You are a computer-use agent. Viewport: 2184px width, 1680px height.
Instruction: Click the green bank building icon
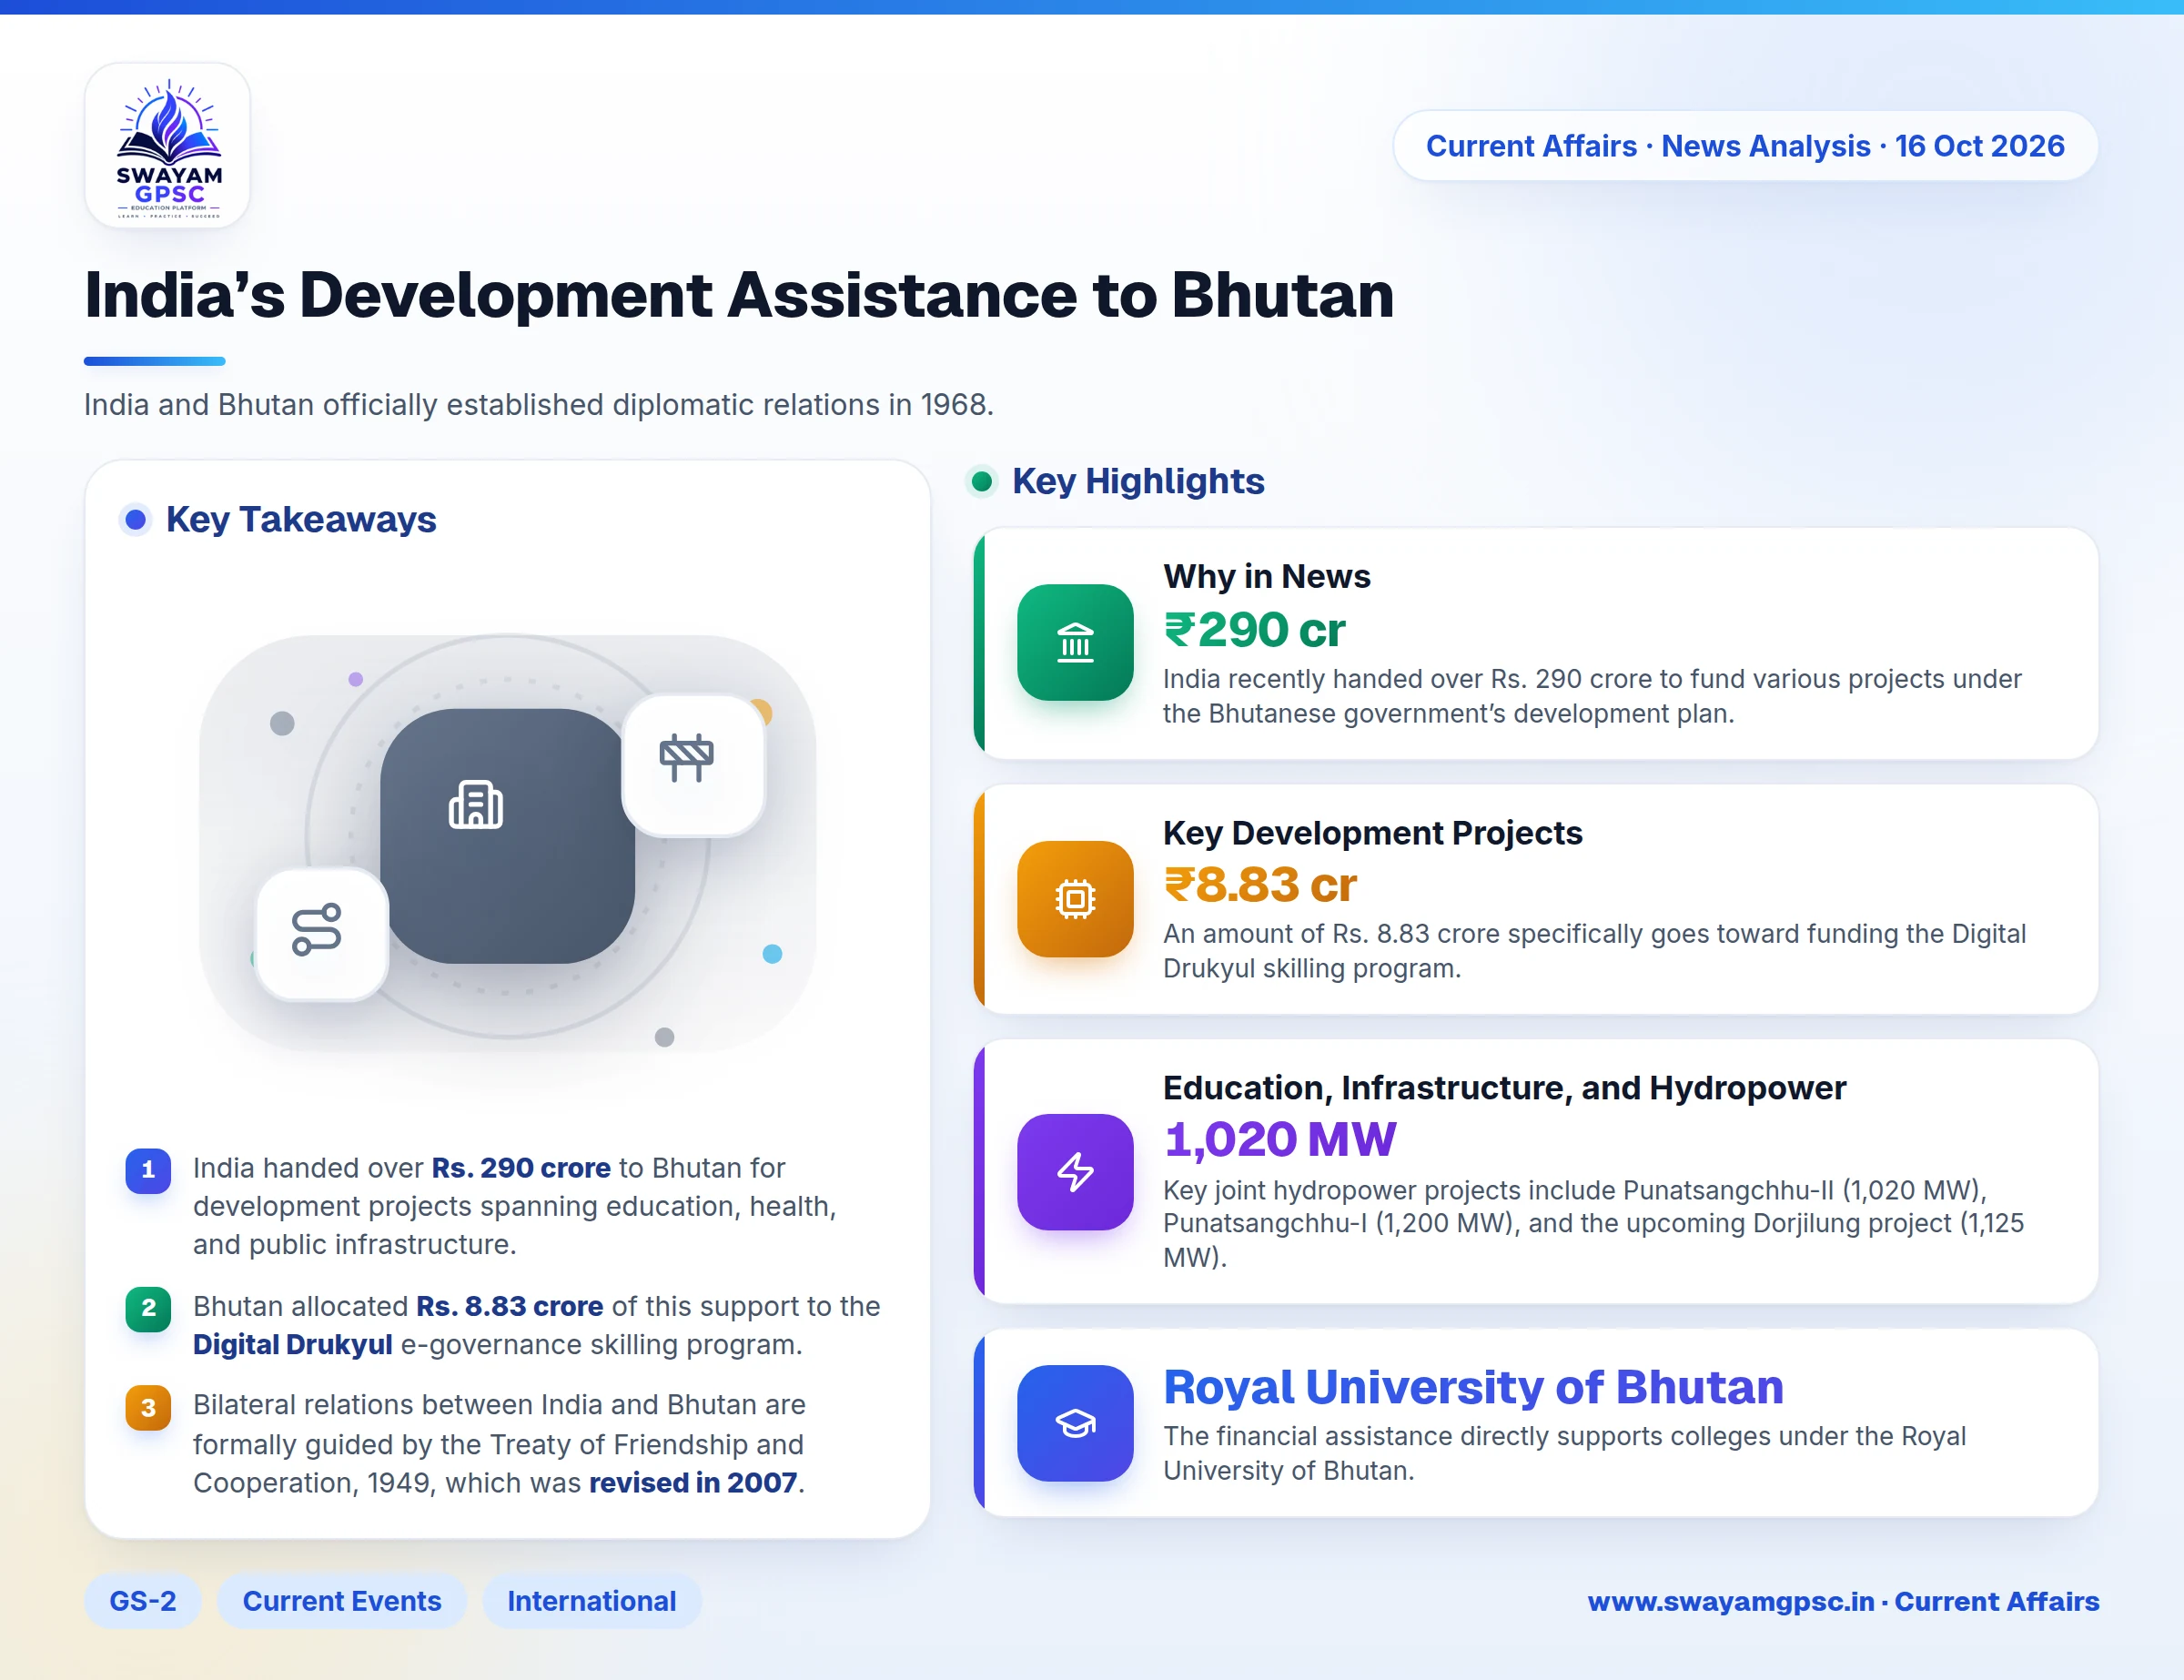click(x=1075, y=642)
